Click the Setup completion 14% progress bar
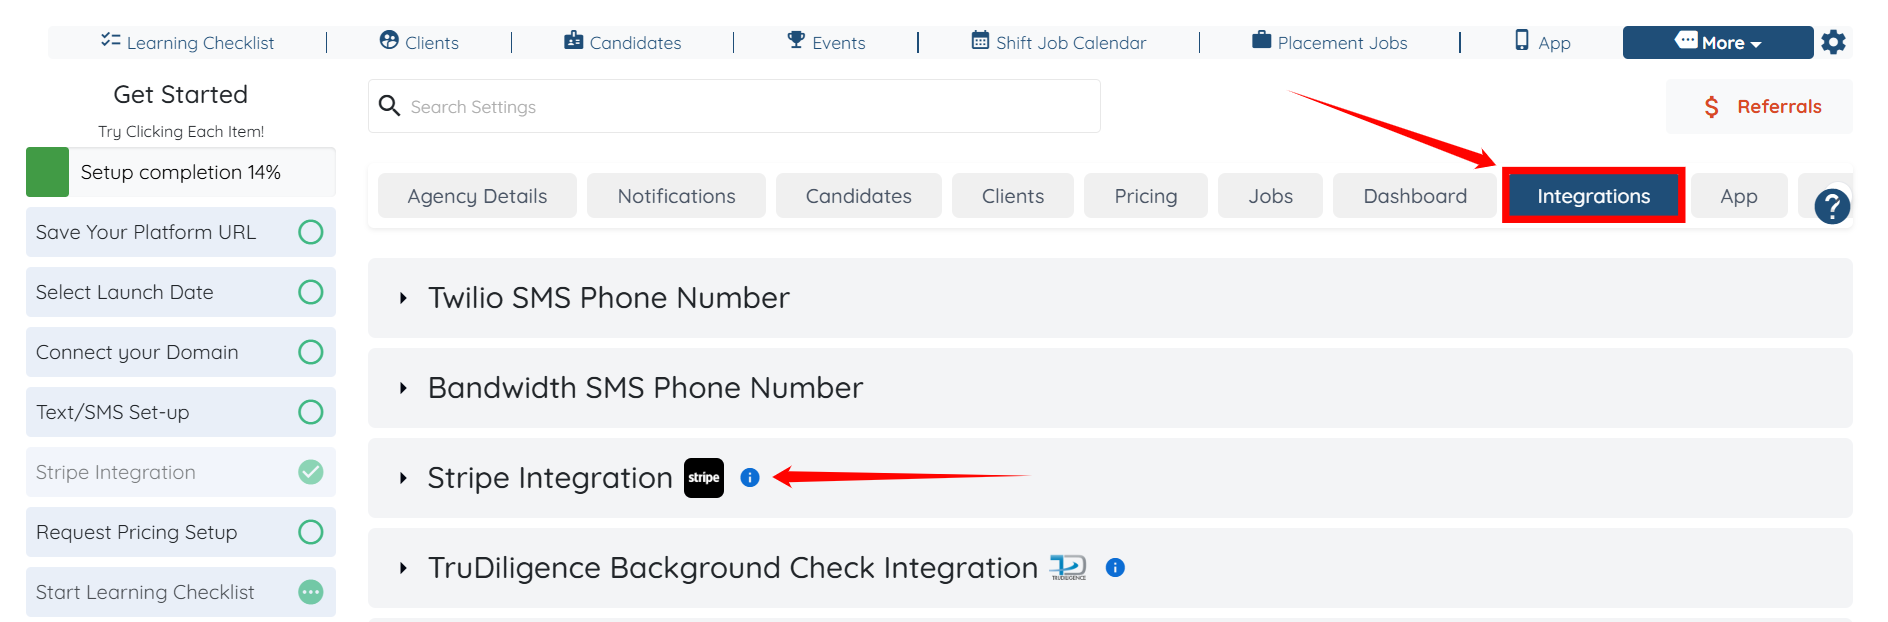The height and width of the screenshot is (622, 1888). 180,172
